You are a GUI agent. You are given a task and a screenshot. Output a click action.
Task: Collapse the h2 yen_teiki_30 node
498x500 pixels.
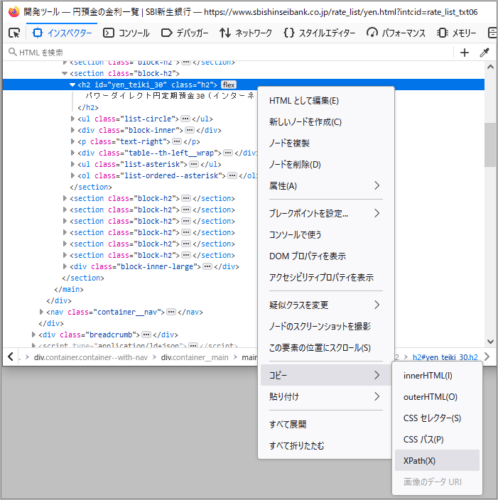[x=72, y=85]
